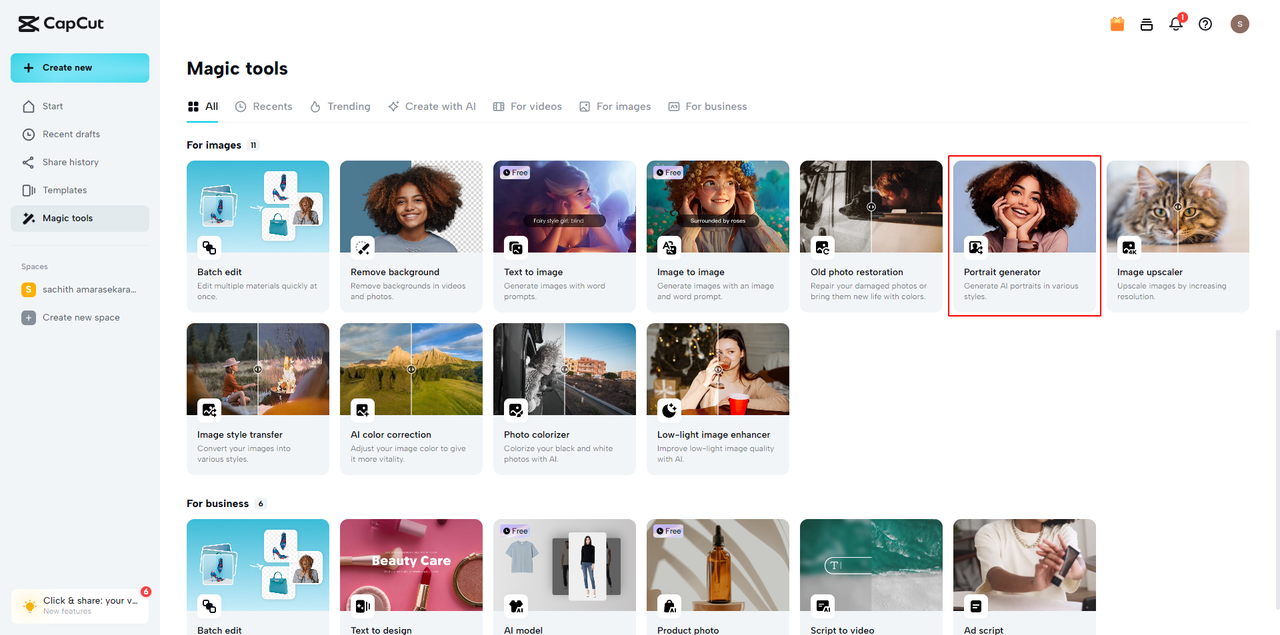Switch to For business tab
The height and width of the screenshot is (635, 1280).
coord(707,106)
